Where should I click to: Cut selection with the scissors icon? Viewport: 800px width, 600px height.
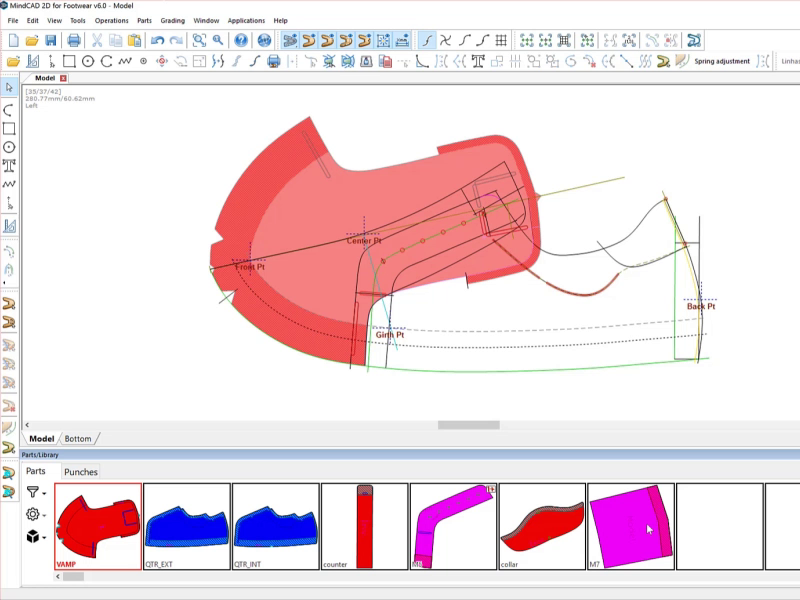point(97,40)
